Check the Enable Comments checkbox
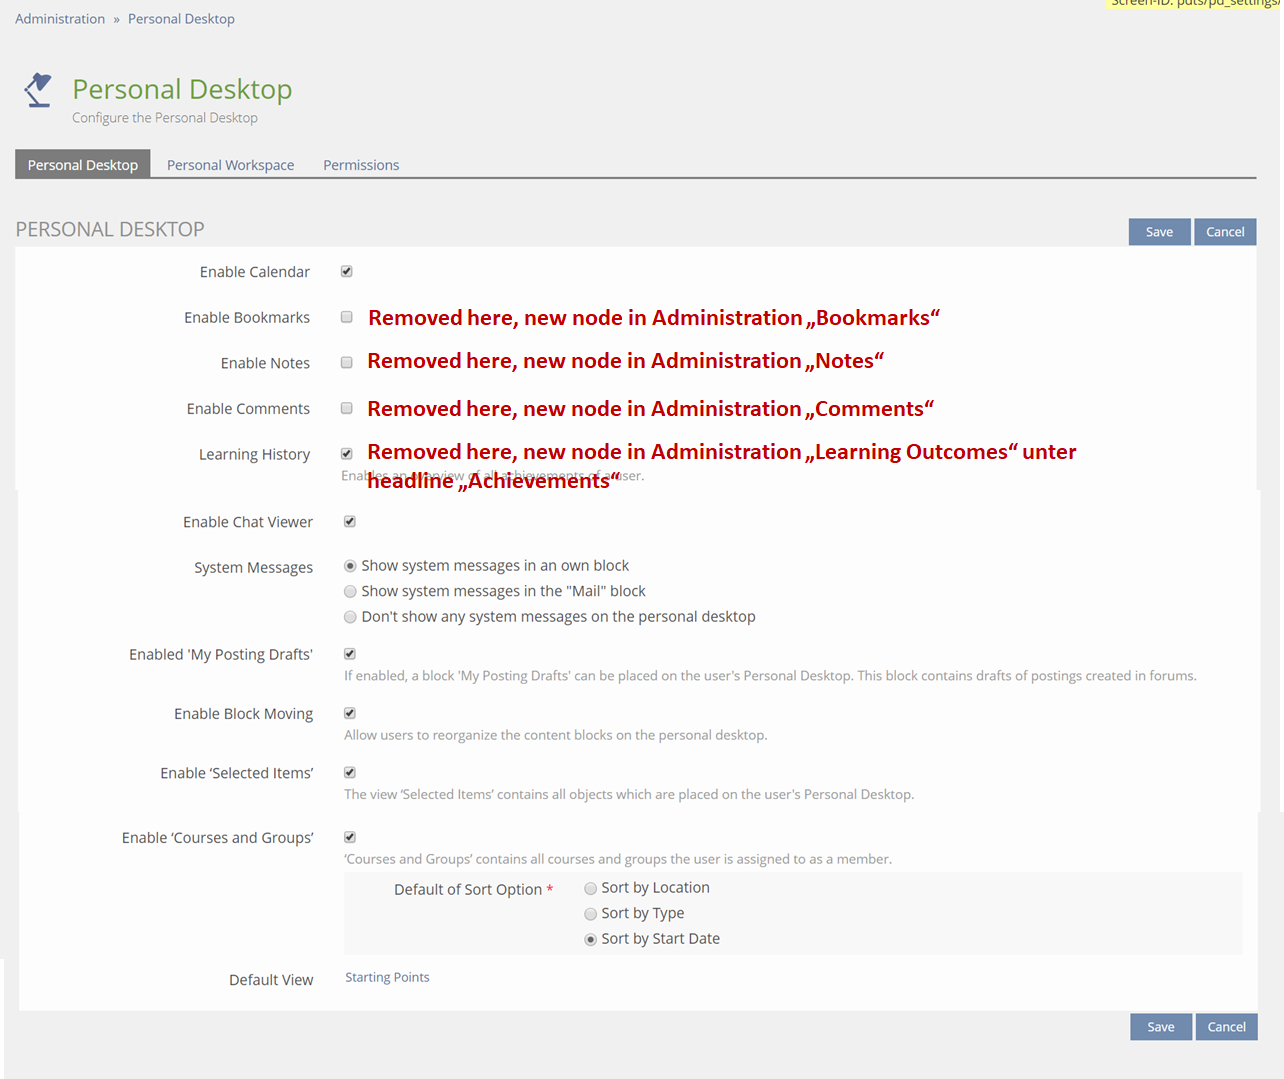The width and height of the screenshot is (1284, 1079). point(347,408)
